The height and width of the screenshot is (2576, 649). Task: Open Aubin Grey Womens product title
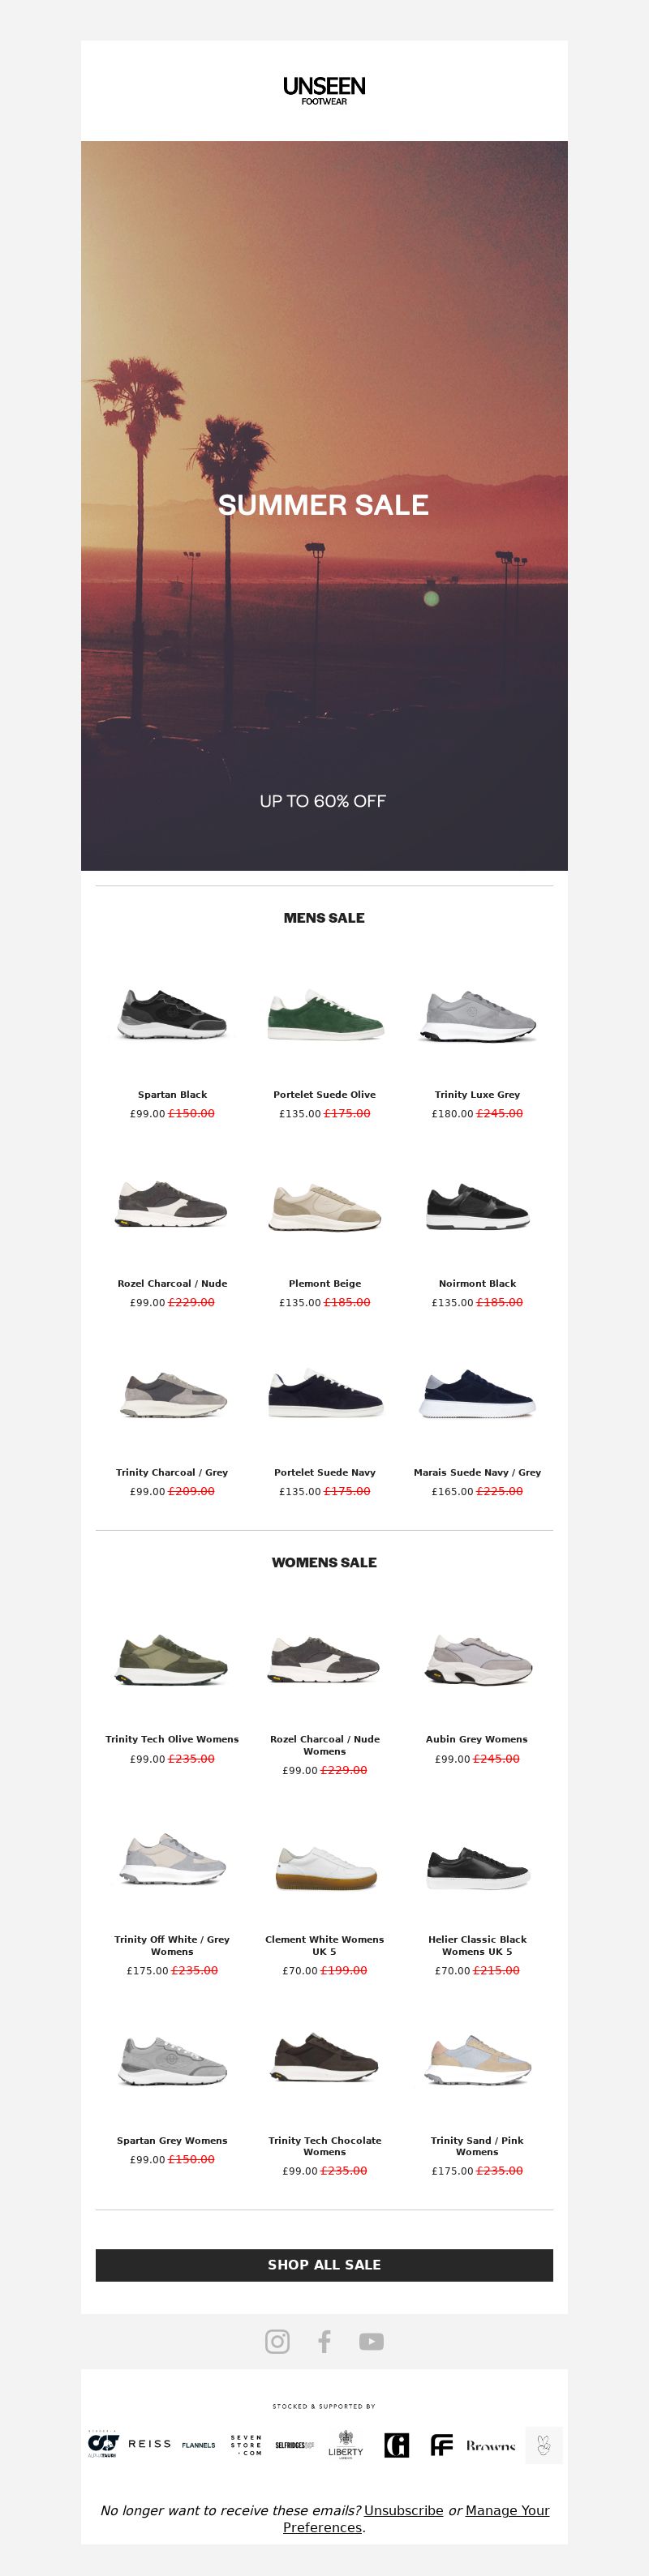pos(477,1739)
